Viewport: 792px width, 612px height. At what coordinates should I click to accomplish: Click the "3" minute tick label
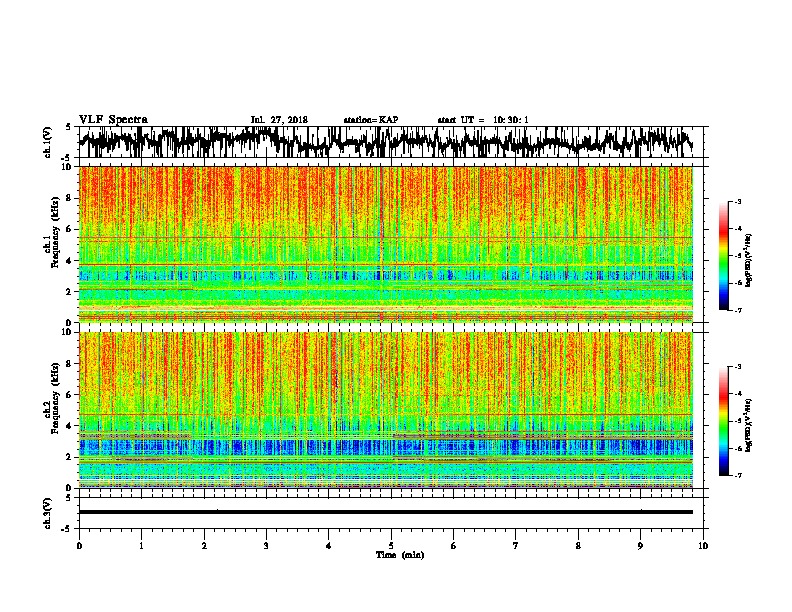coord(266,546)
